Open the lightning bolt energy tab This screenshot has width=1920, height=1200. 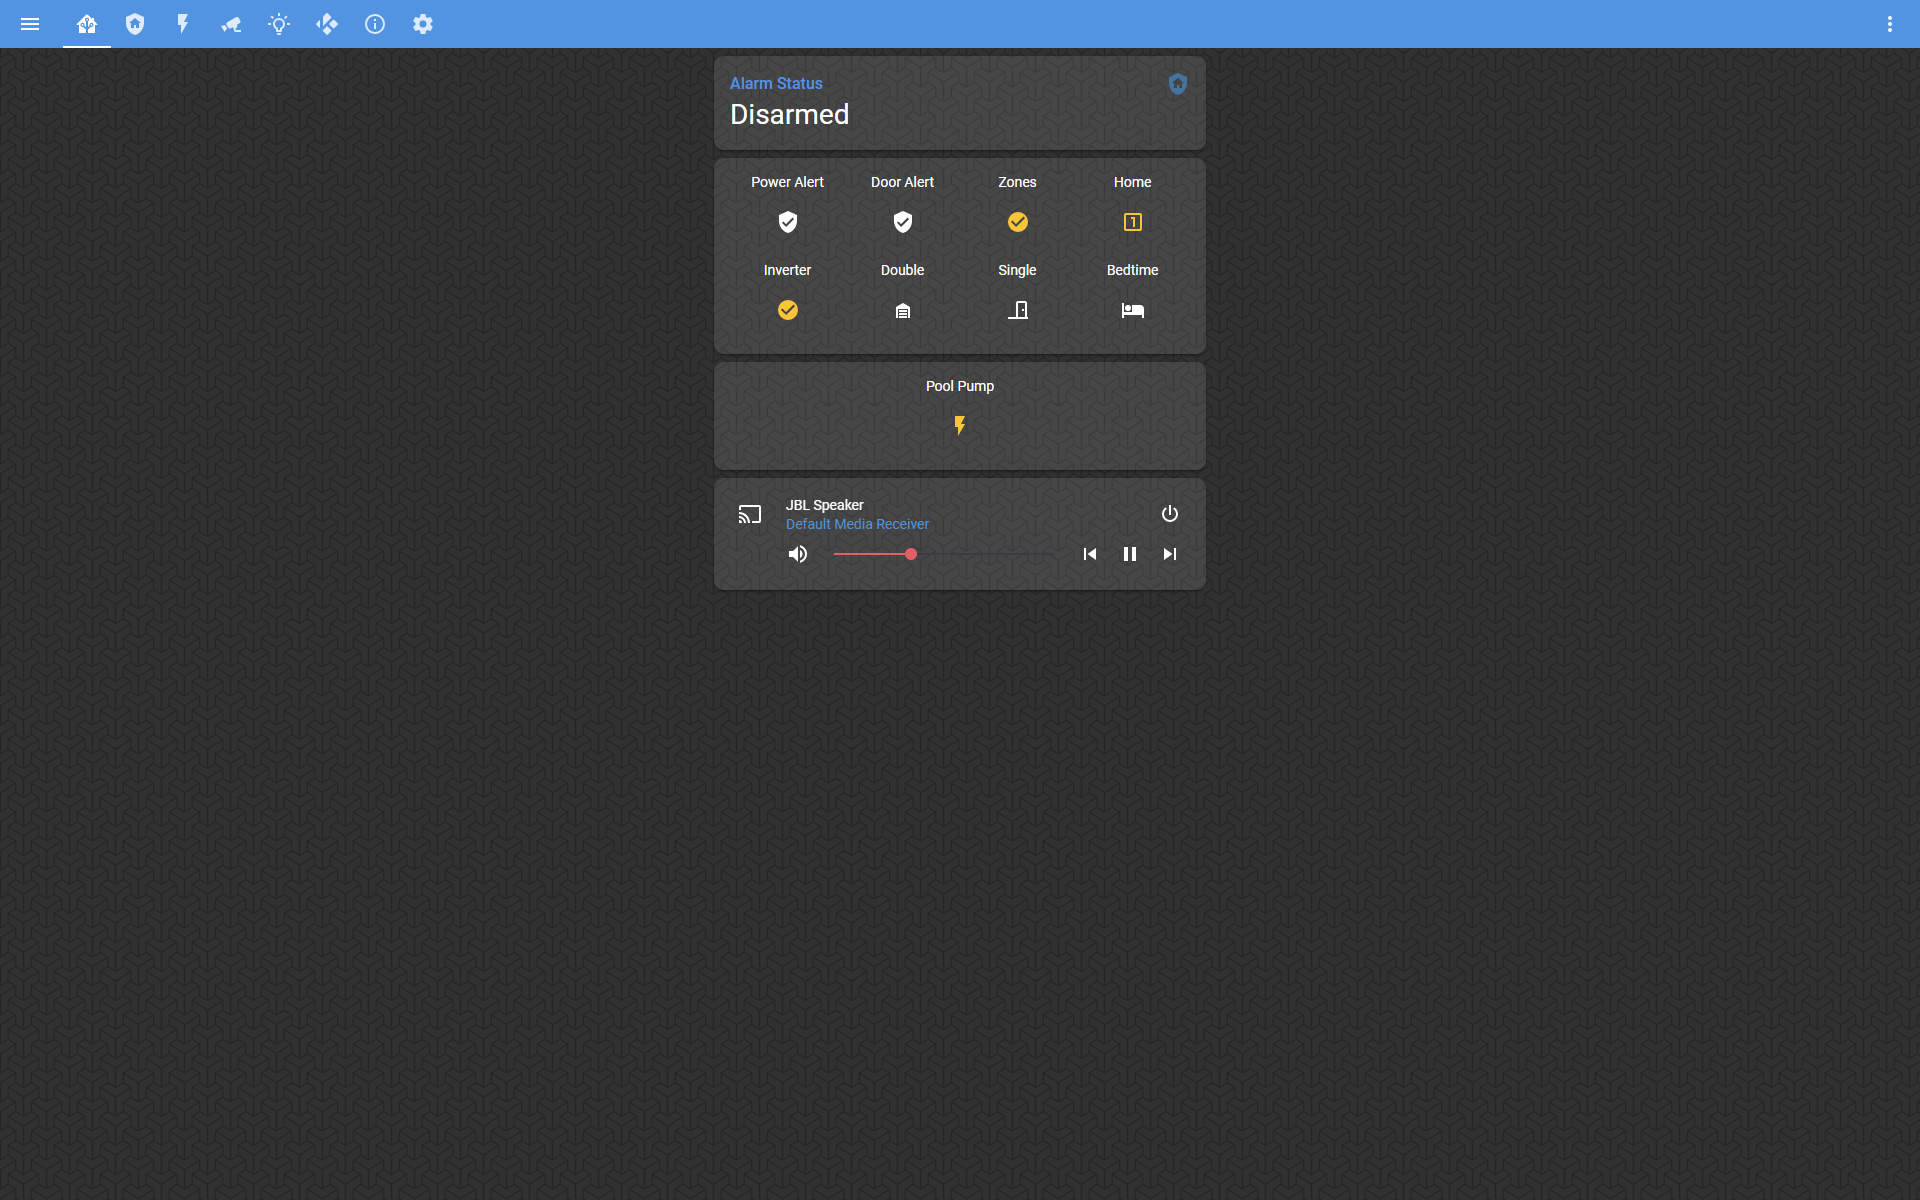183,24
